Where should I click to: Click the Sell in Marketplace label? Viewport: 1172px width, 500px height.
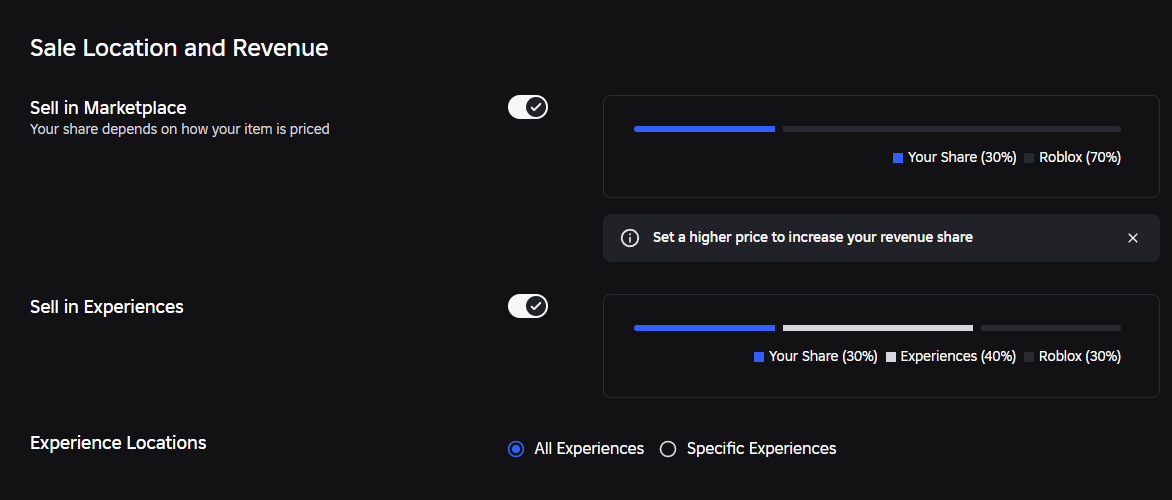[x=108, y=108]
